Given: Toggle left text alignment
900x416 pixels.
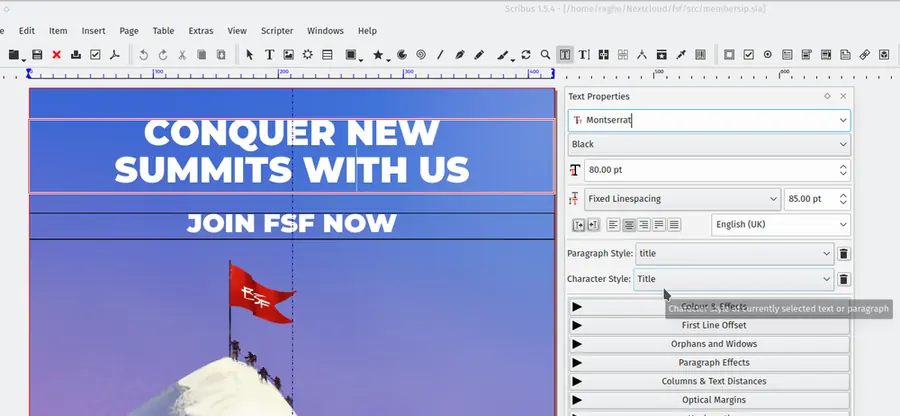Looking at the screenshot, I should point(614,225).
